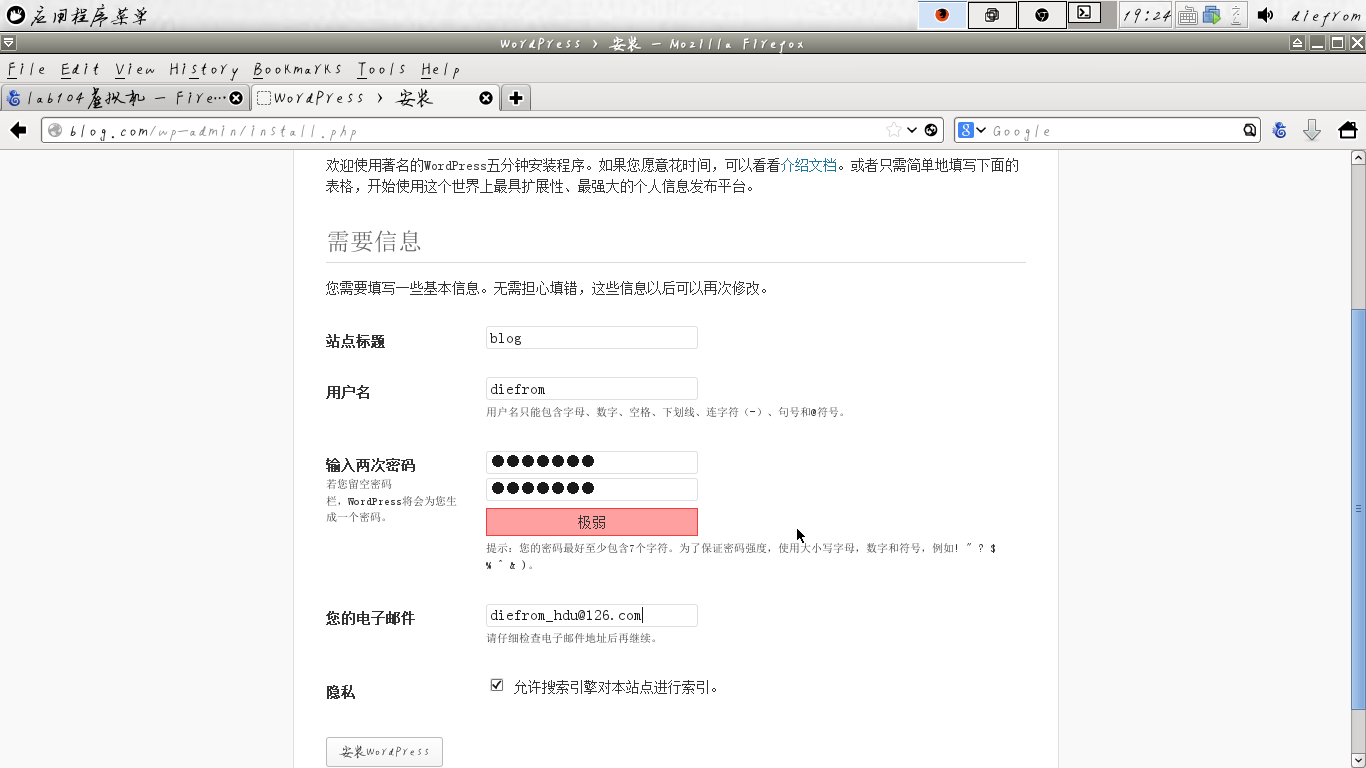
Task: Open the applications menu in the panel
Action: tap(78, 15)
